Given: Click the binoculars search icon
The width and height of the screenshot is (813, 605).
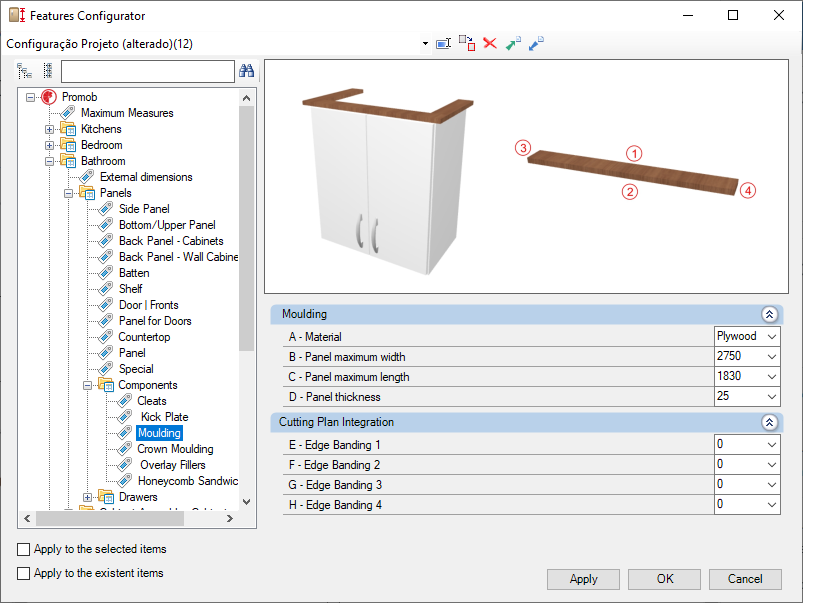Looking at the screenshot, I should pyautogui.click(x=246, y=71).
